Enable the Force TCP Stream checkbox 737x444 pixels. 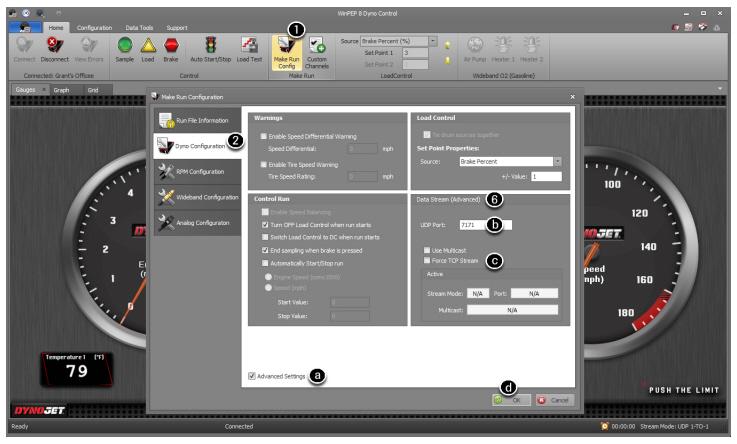click(x=427, y=259)
